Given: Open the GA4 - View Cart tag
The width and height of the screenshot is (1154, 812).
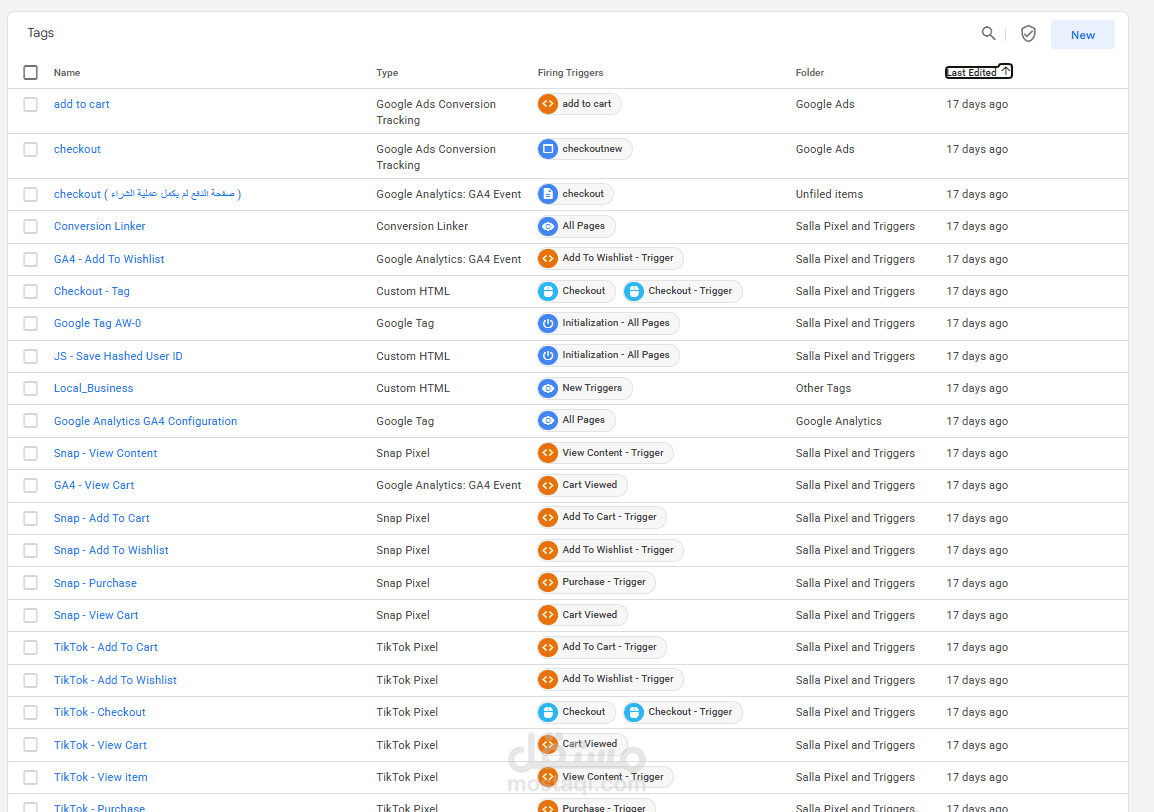Looking at the screenshot, I should tap(93, 485).
